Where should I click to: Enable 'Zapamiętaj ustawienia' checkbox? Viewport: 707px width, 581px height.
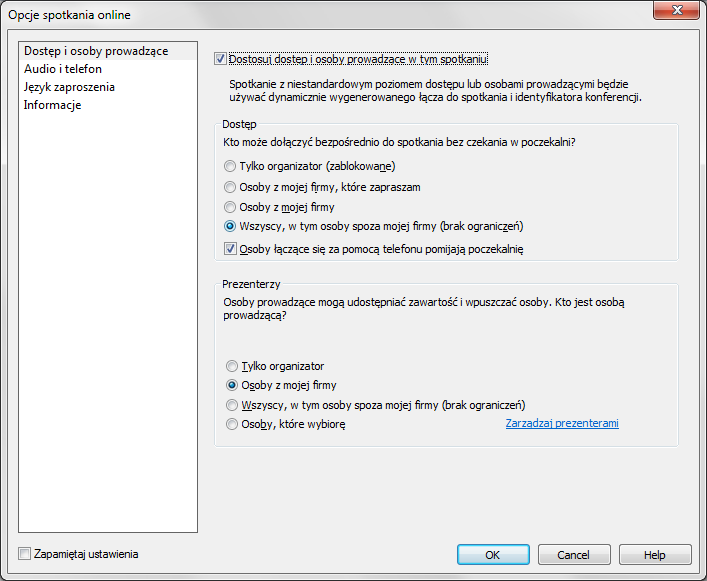[x=24, y=554]
